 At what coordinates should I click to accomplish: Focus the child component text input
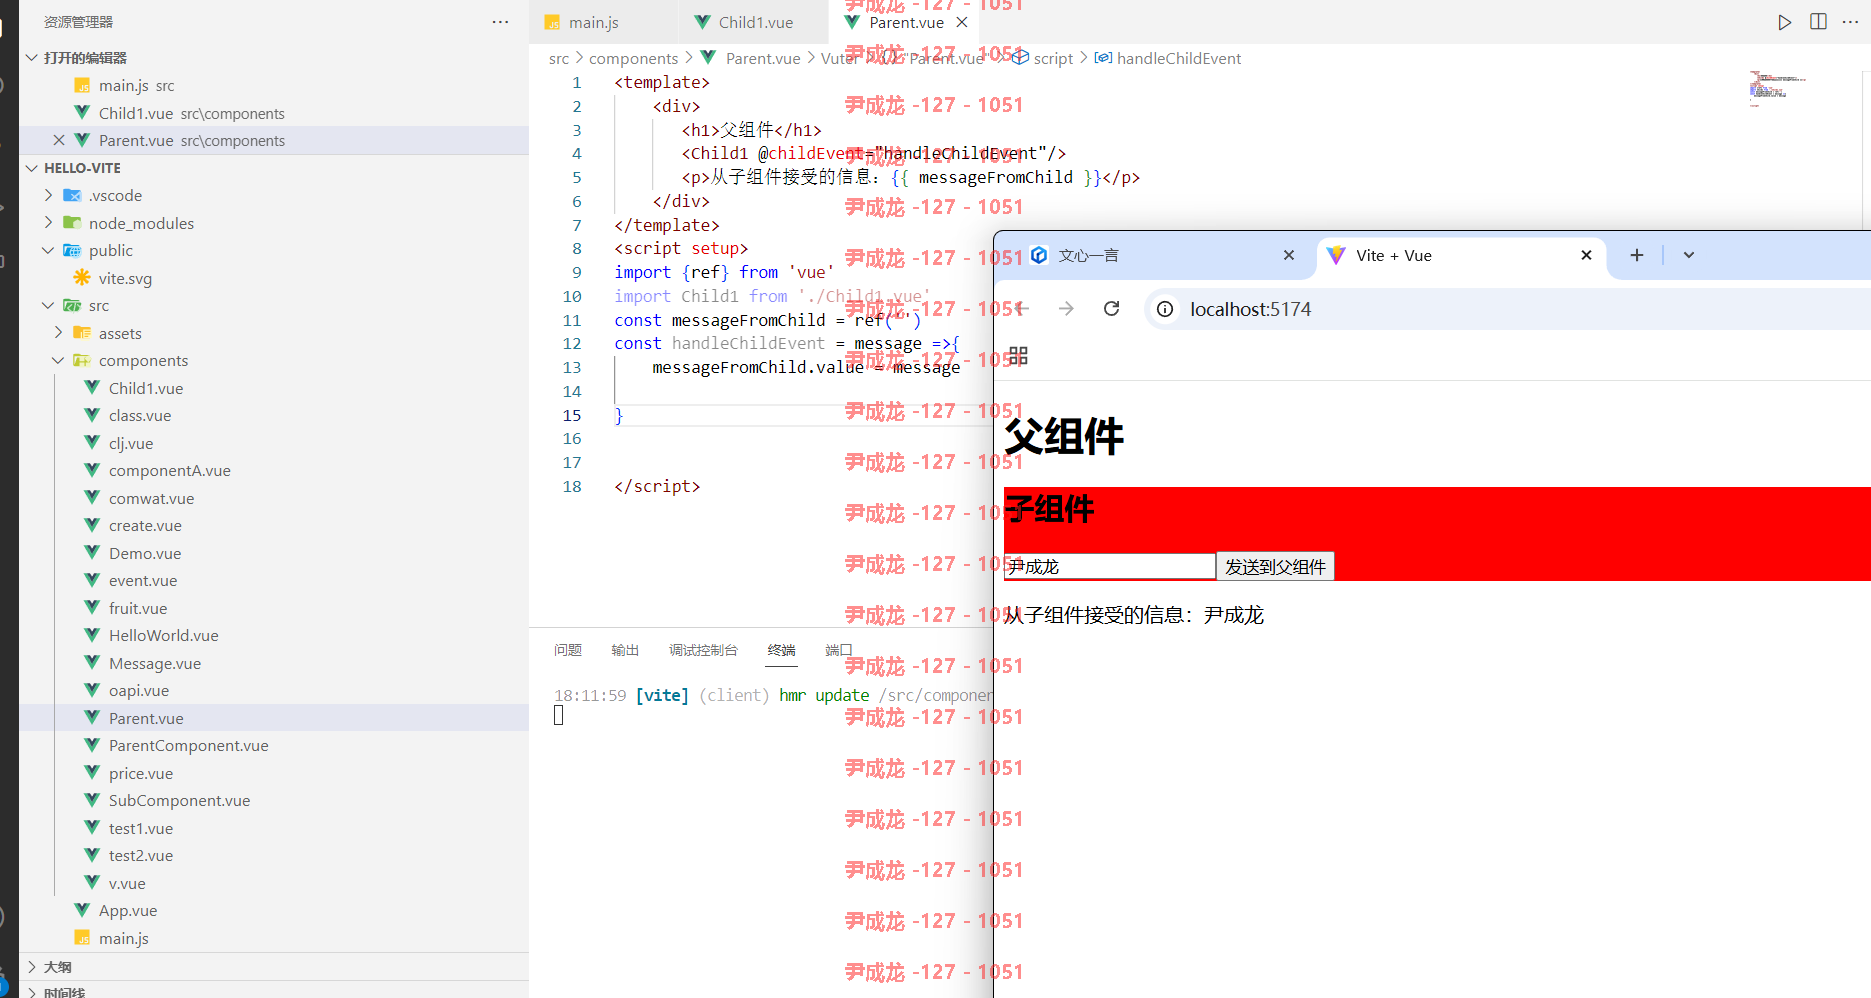1110,566
